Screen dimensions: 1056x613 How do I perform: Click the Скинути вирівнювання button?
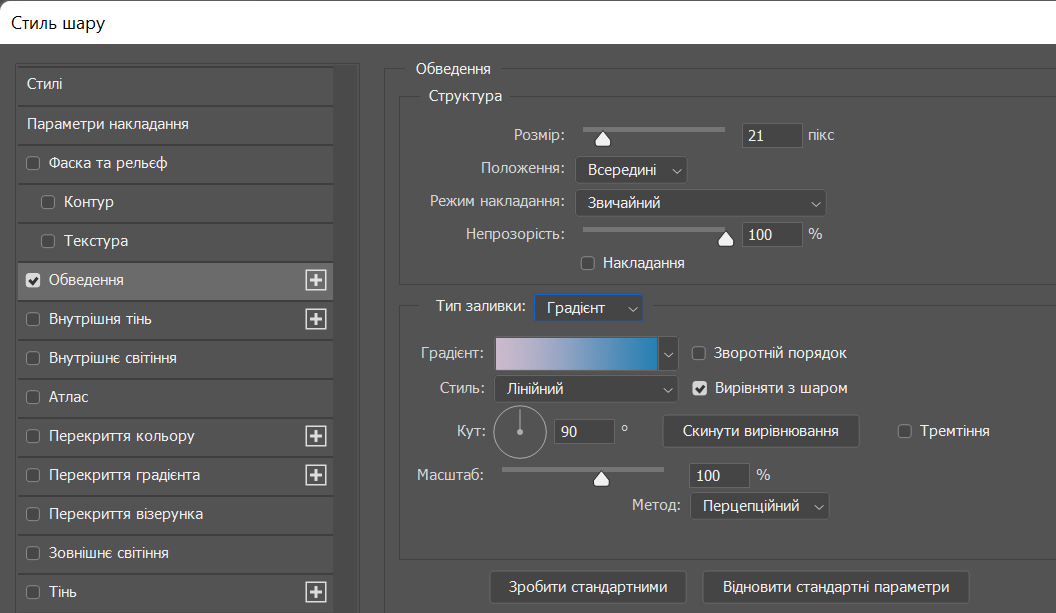pyautogui.click(x=760, y=431)
